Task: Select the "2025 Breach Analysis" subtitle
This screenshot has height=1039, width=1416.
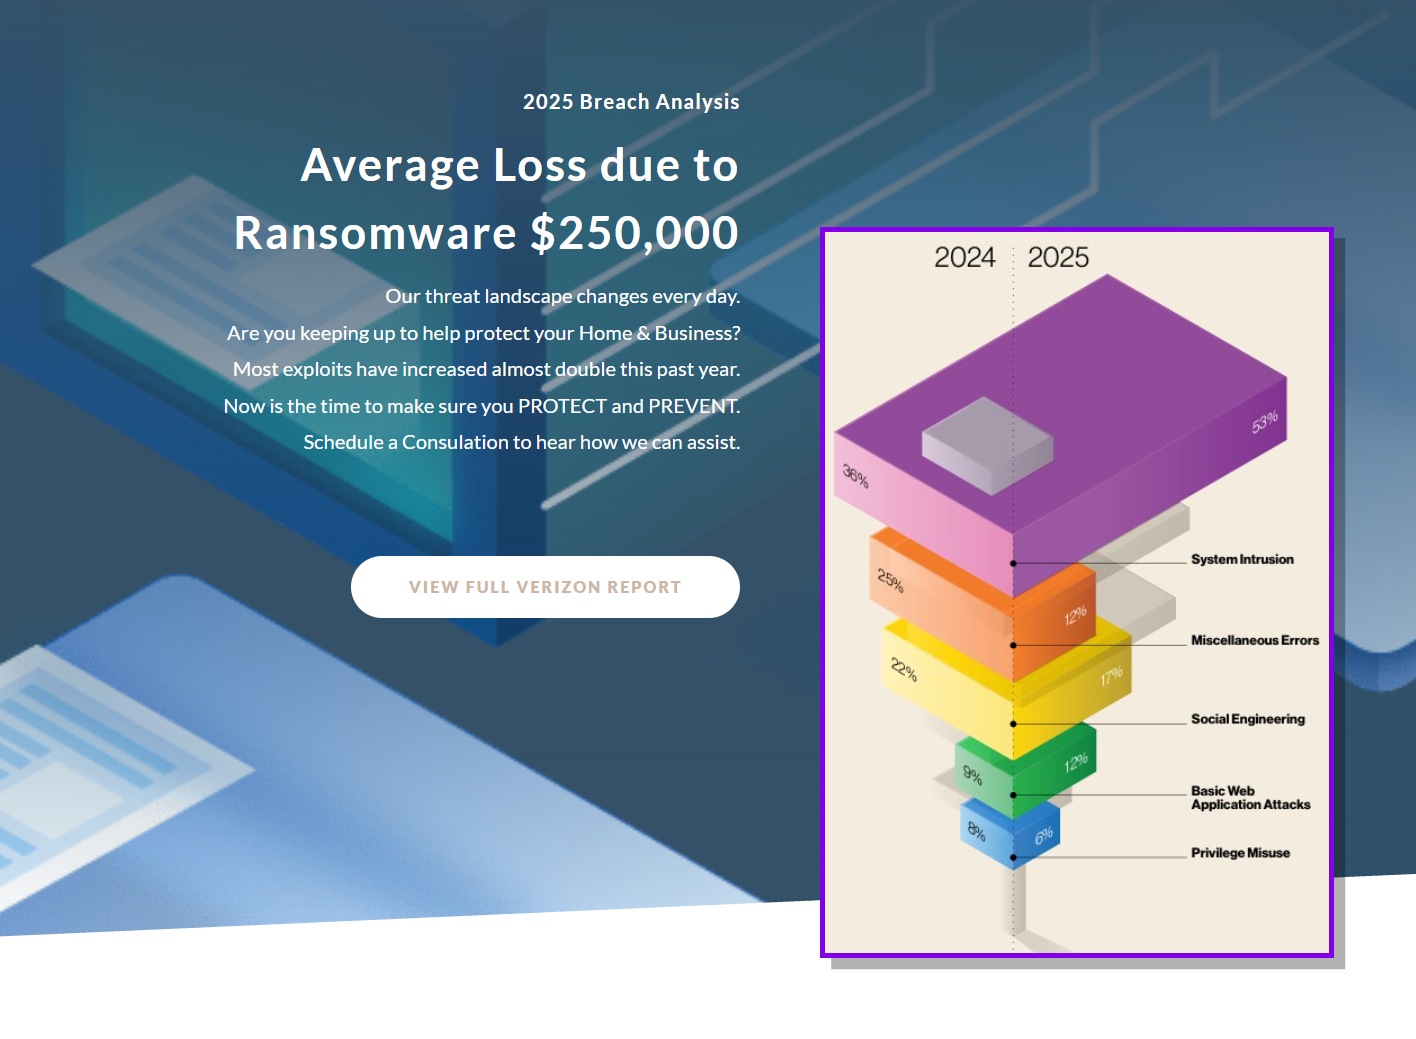Action: click(x=631, y=102)
